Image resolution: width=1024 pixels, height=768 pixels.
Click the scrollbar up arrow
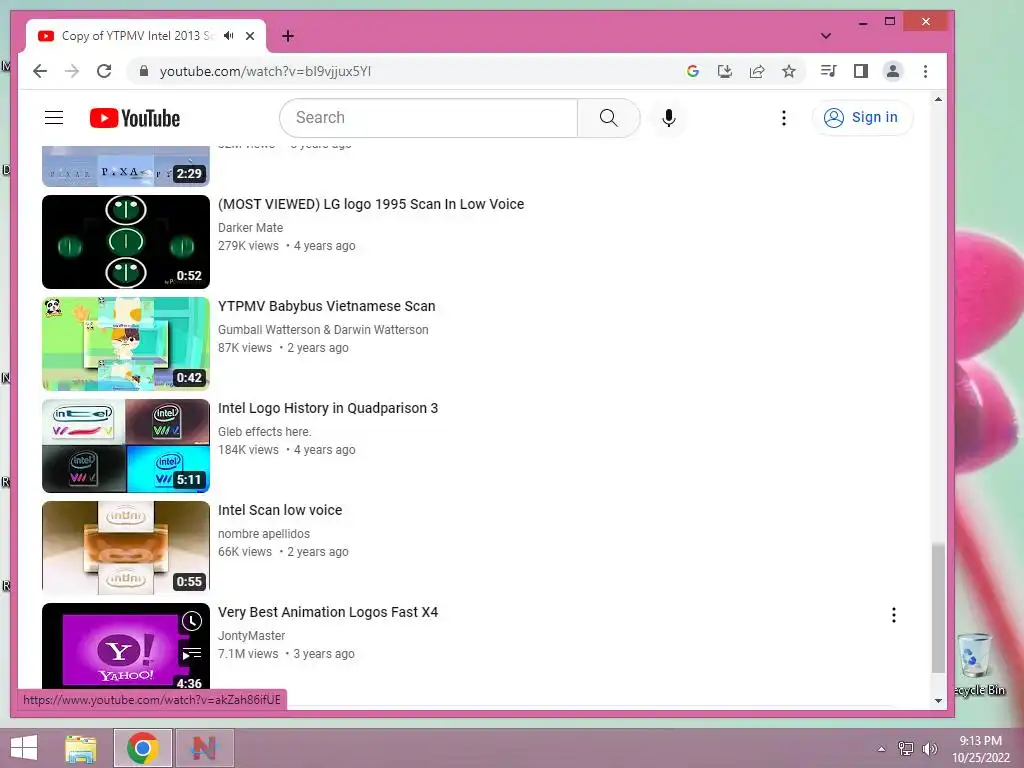(938, 100)
